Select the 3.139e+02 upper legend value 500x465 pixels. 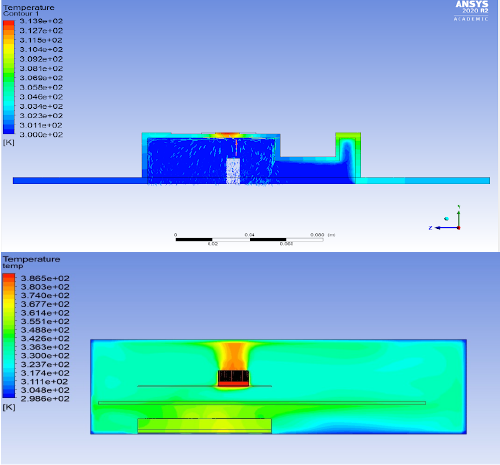(x=41, y=21)
